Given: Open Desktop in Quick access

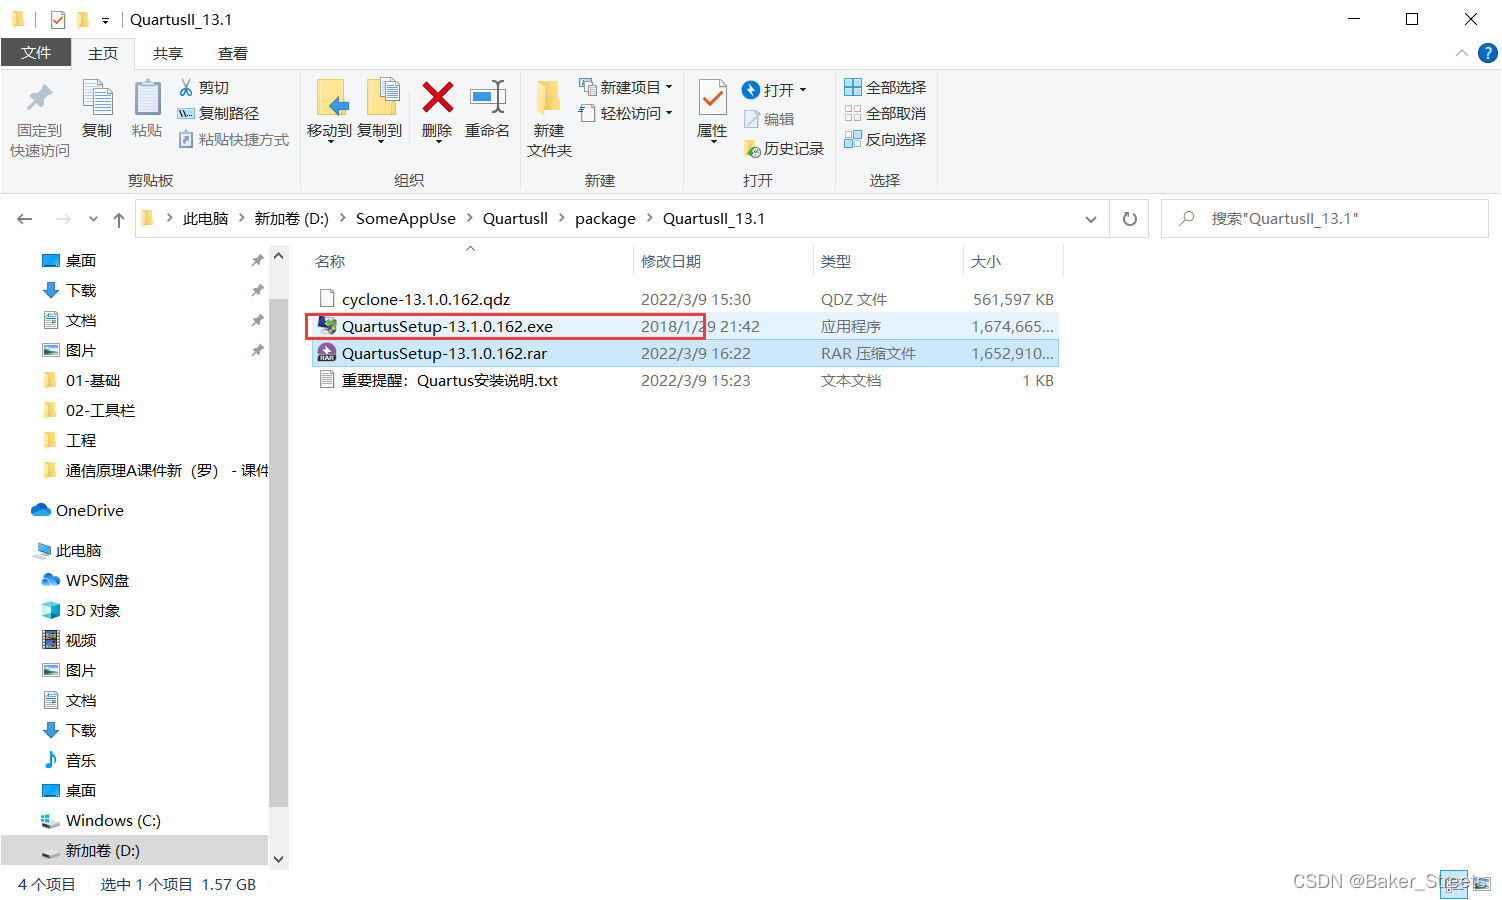Looking at the screenshot, I should pyautogui.click(x=81, y=260).
